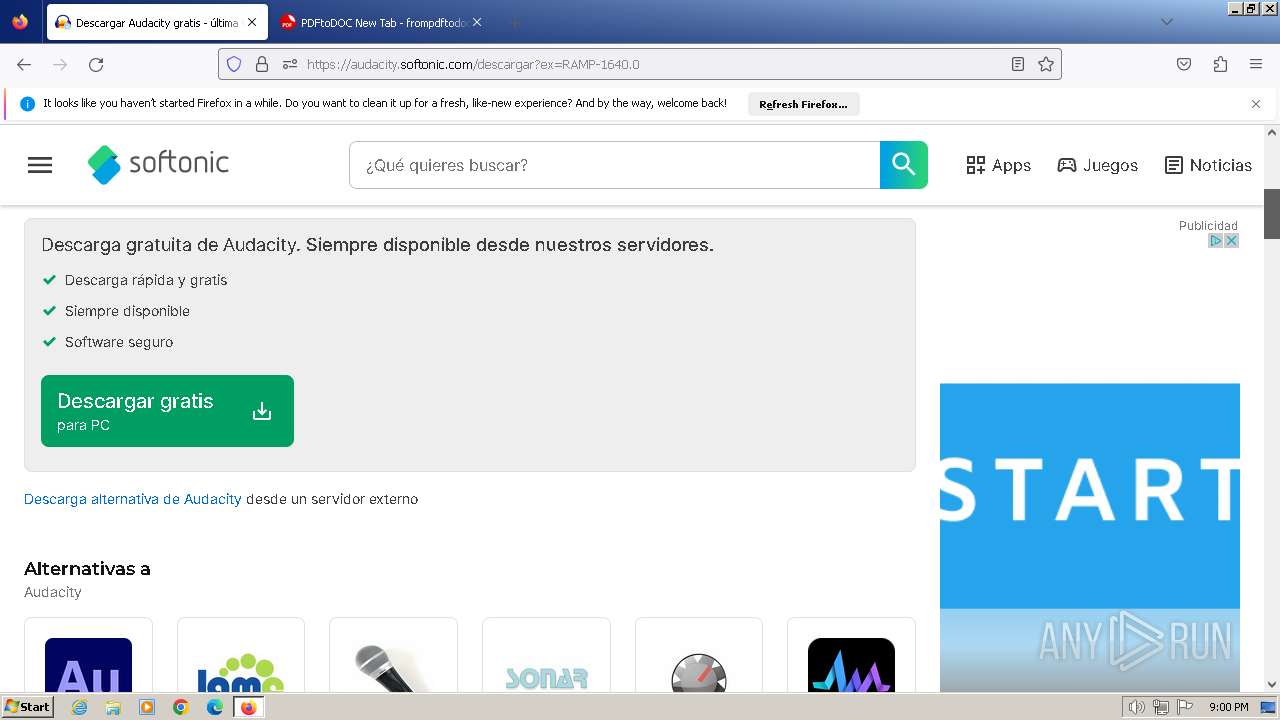1280x720 pixels.
Task: Click the page scrollbar down arrow
Action: 1272,684
